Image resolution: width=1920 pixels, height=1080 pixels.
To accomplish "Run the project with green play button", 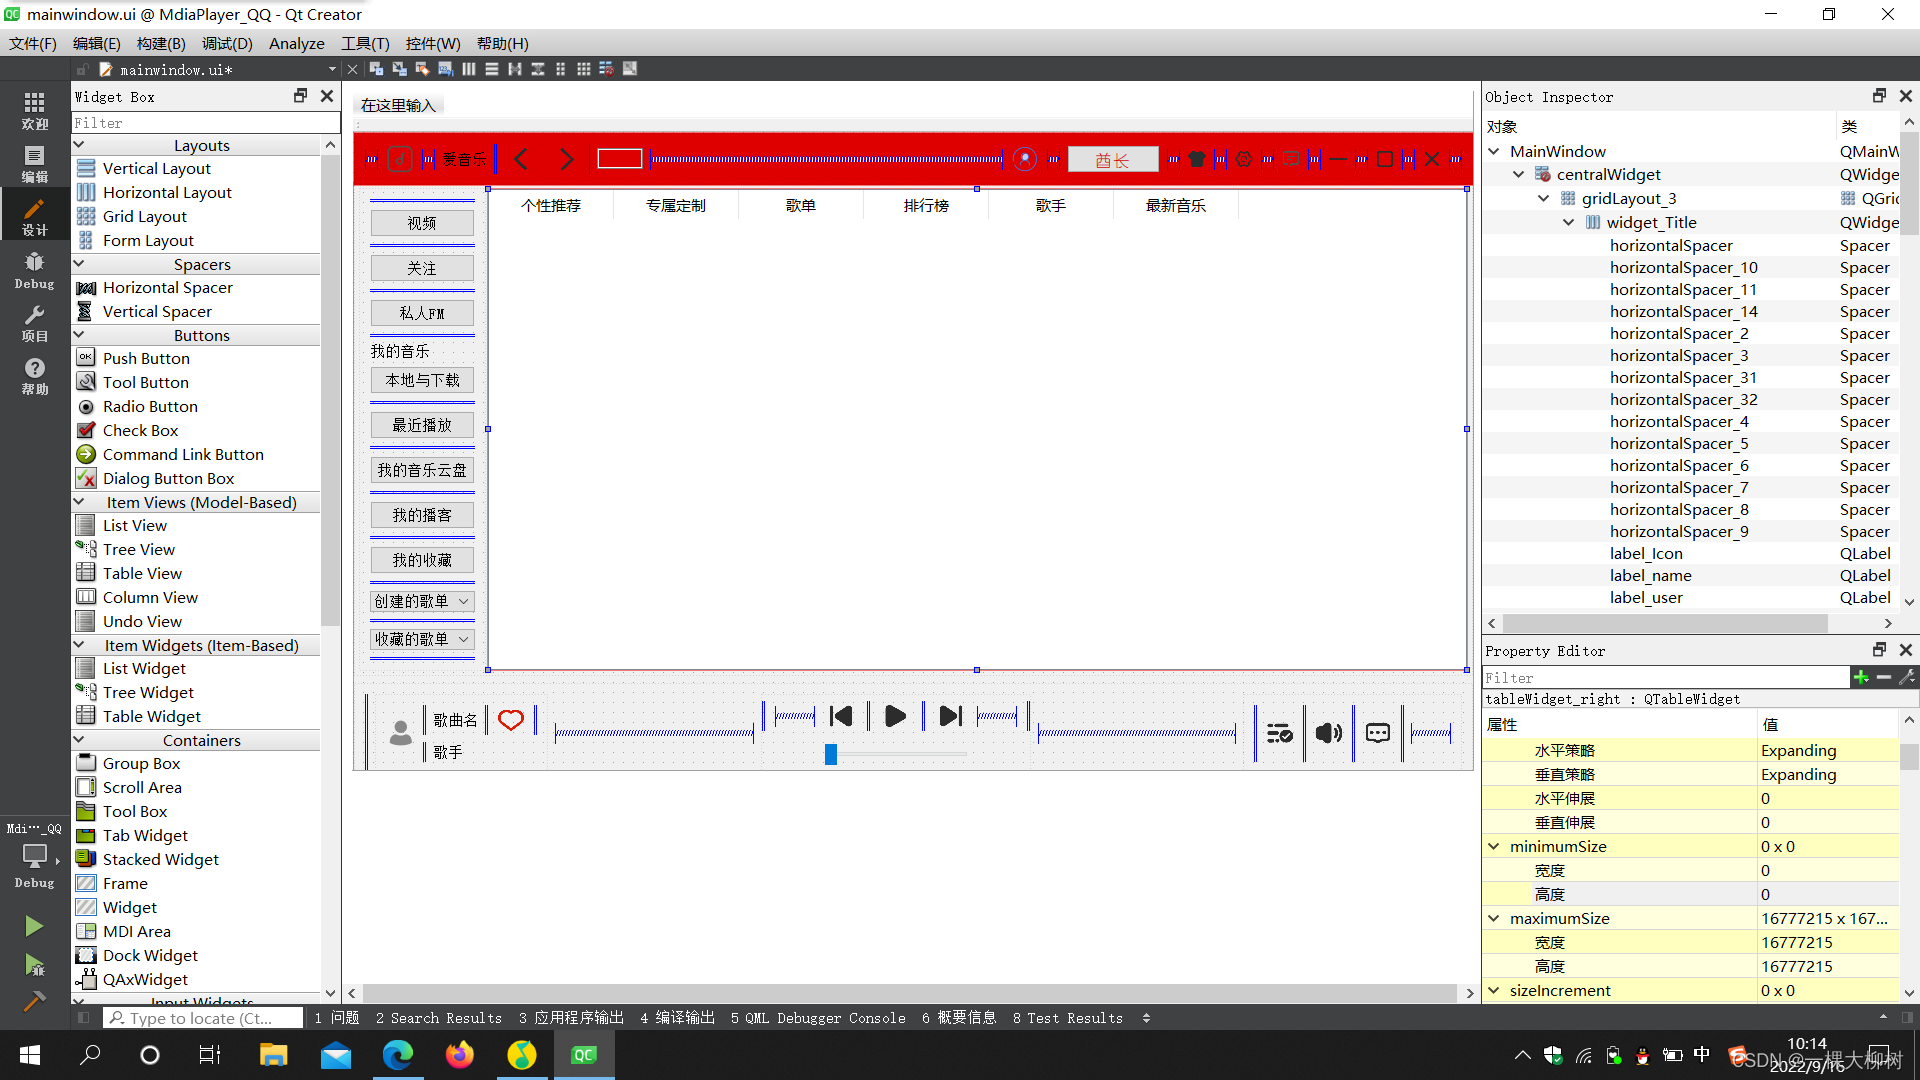I will (x=34, y=925).
